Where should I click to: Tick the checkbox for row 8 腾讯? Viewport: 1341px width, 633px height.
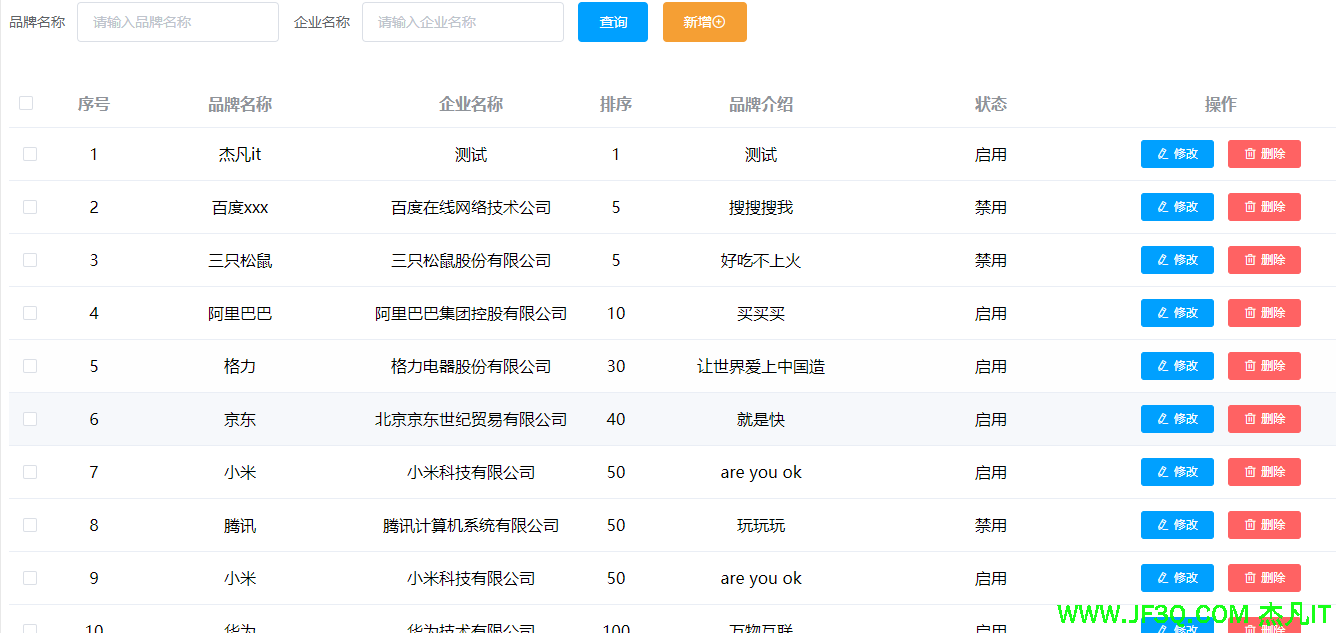pyautogui.click(x=30, y=525)
